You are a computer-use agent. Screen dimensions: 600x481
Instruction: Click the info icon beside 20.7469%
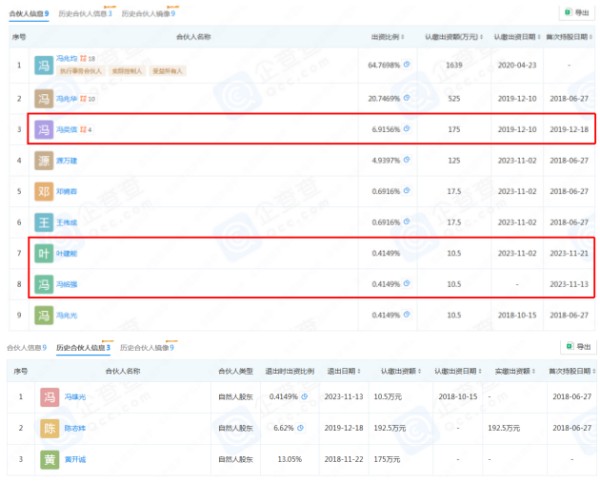tap(406, 98)
